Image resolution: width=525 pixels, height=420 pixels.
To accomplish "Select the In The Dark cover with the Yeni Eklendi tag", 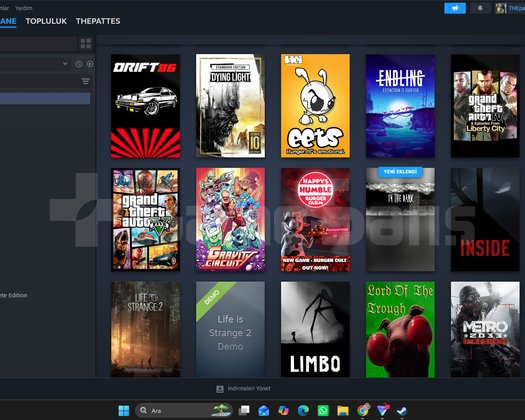I will coord(400,220).
